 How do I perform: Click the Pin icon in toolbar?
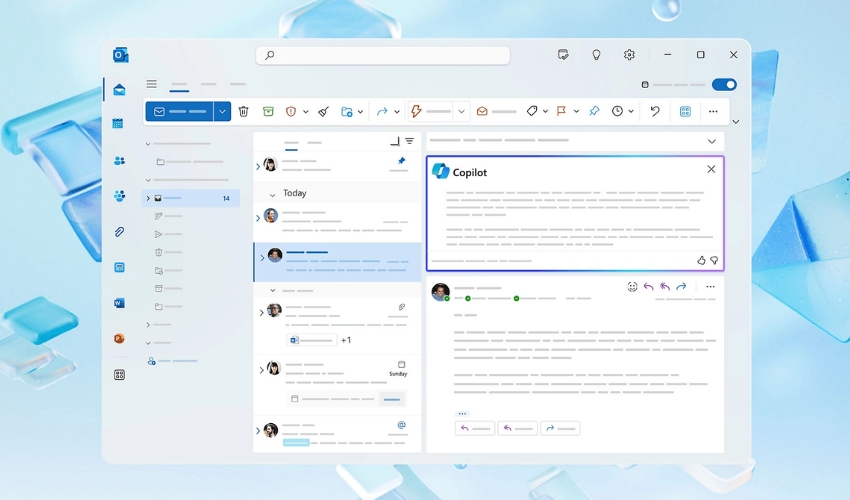click(594, 111)
